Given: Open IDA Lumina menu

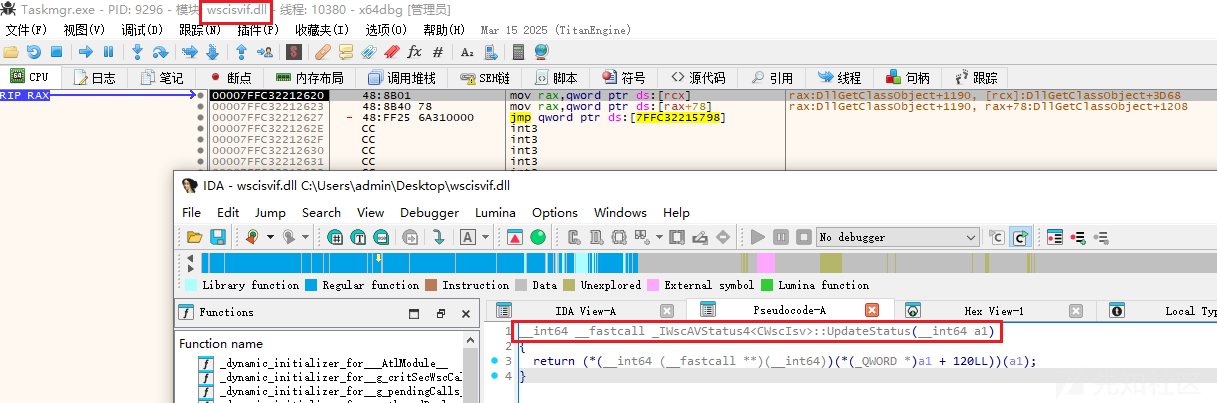Looking at the screenshot, I should tap(496, 212).
